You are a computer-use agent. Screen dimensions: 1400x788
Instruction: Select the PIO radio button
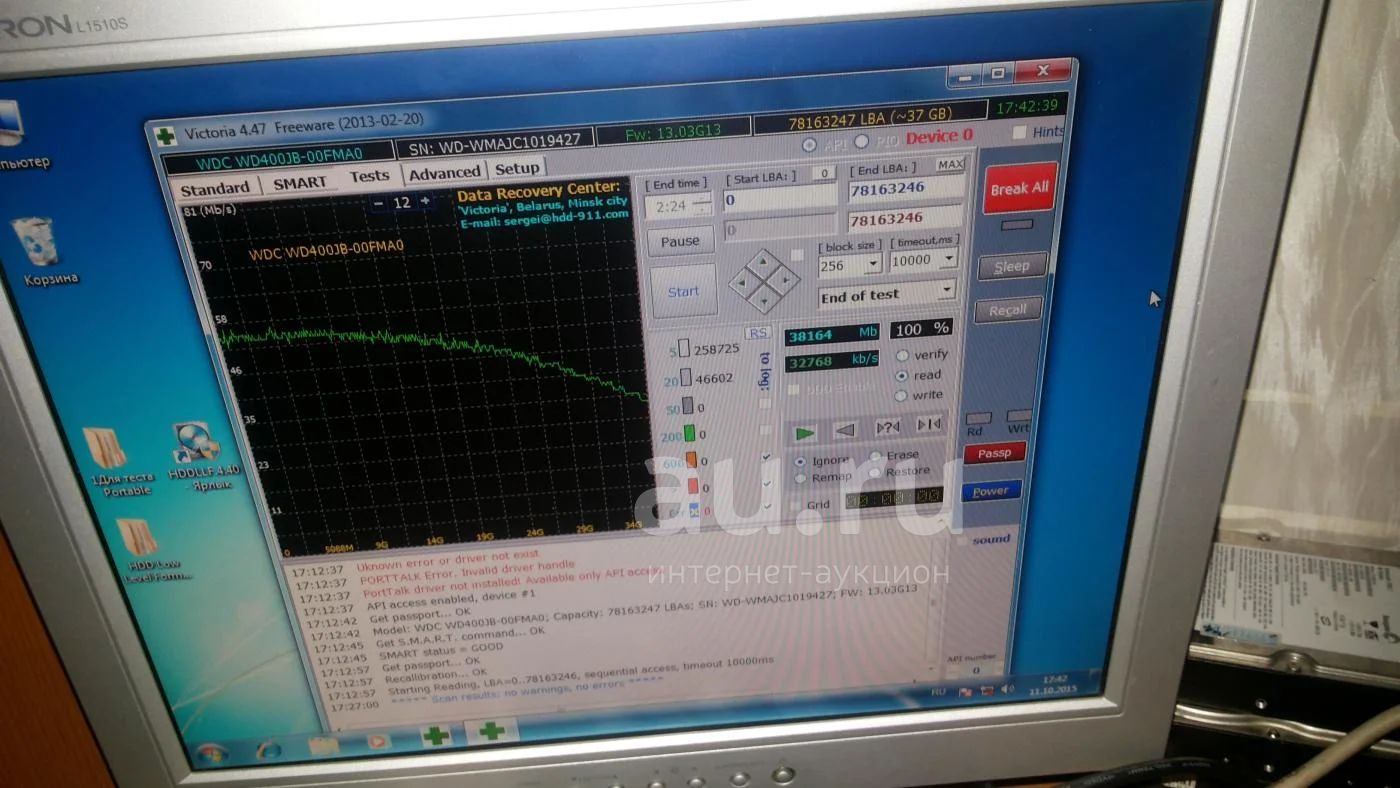862,142
